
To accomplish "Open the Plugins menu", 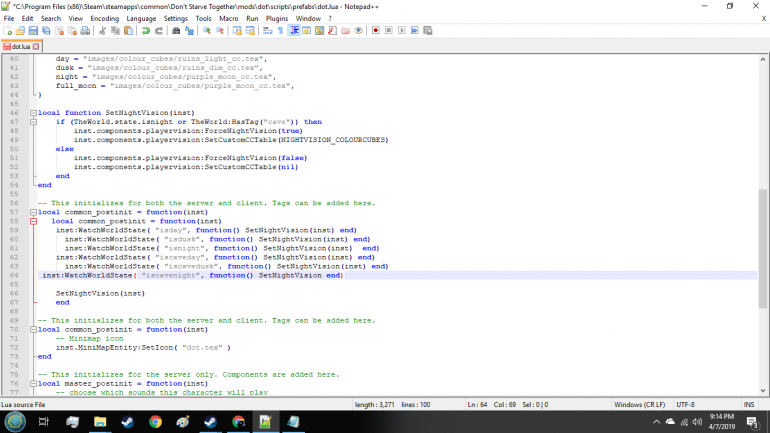I will (279, 18).
